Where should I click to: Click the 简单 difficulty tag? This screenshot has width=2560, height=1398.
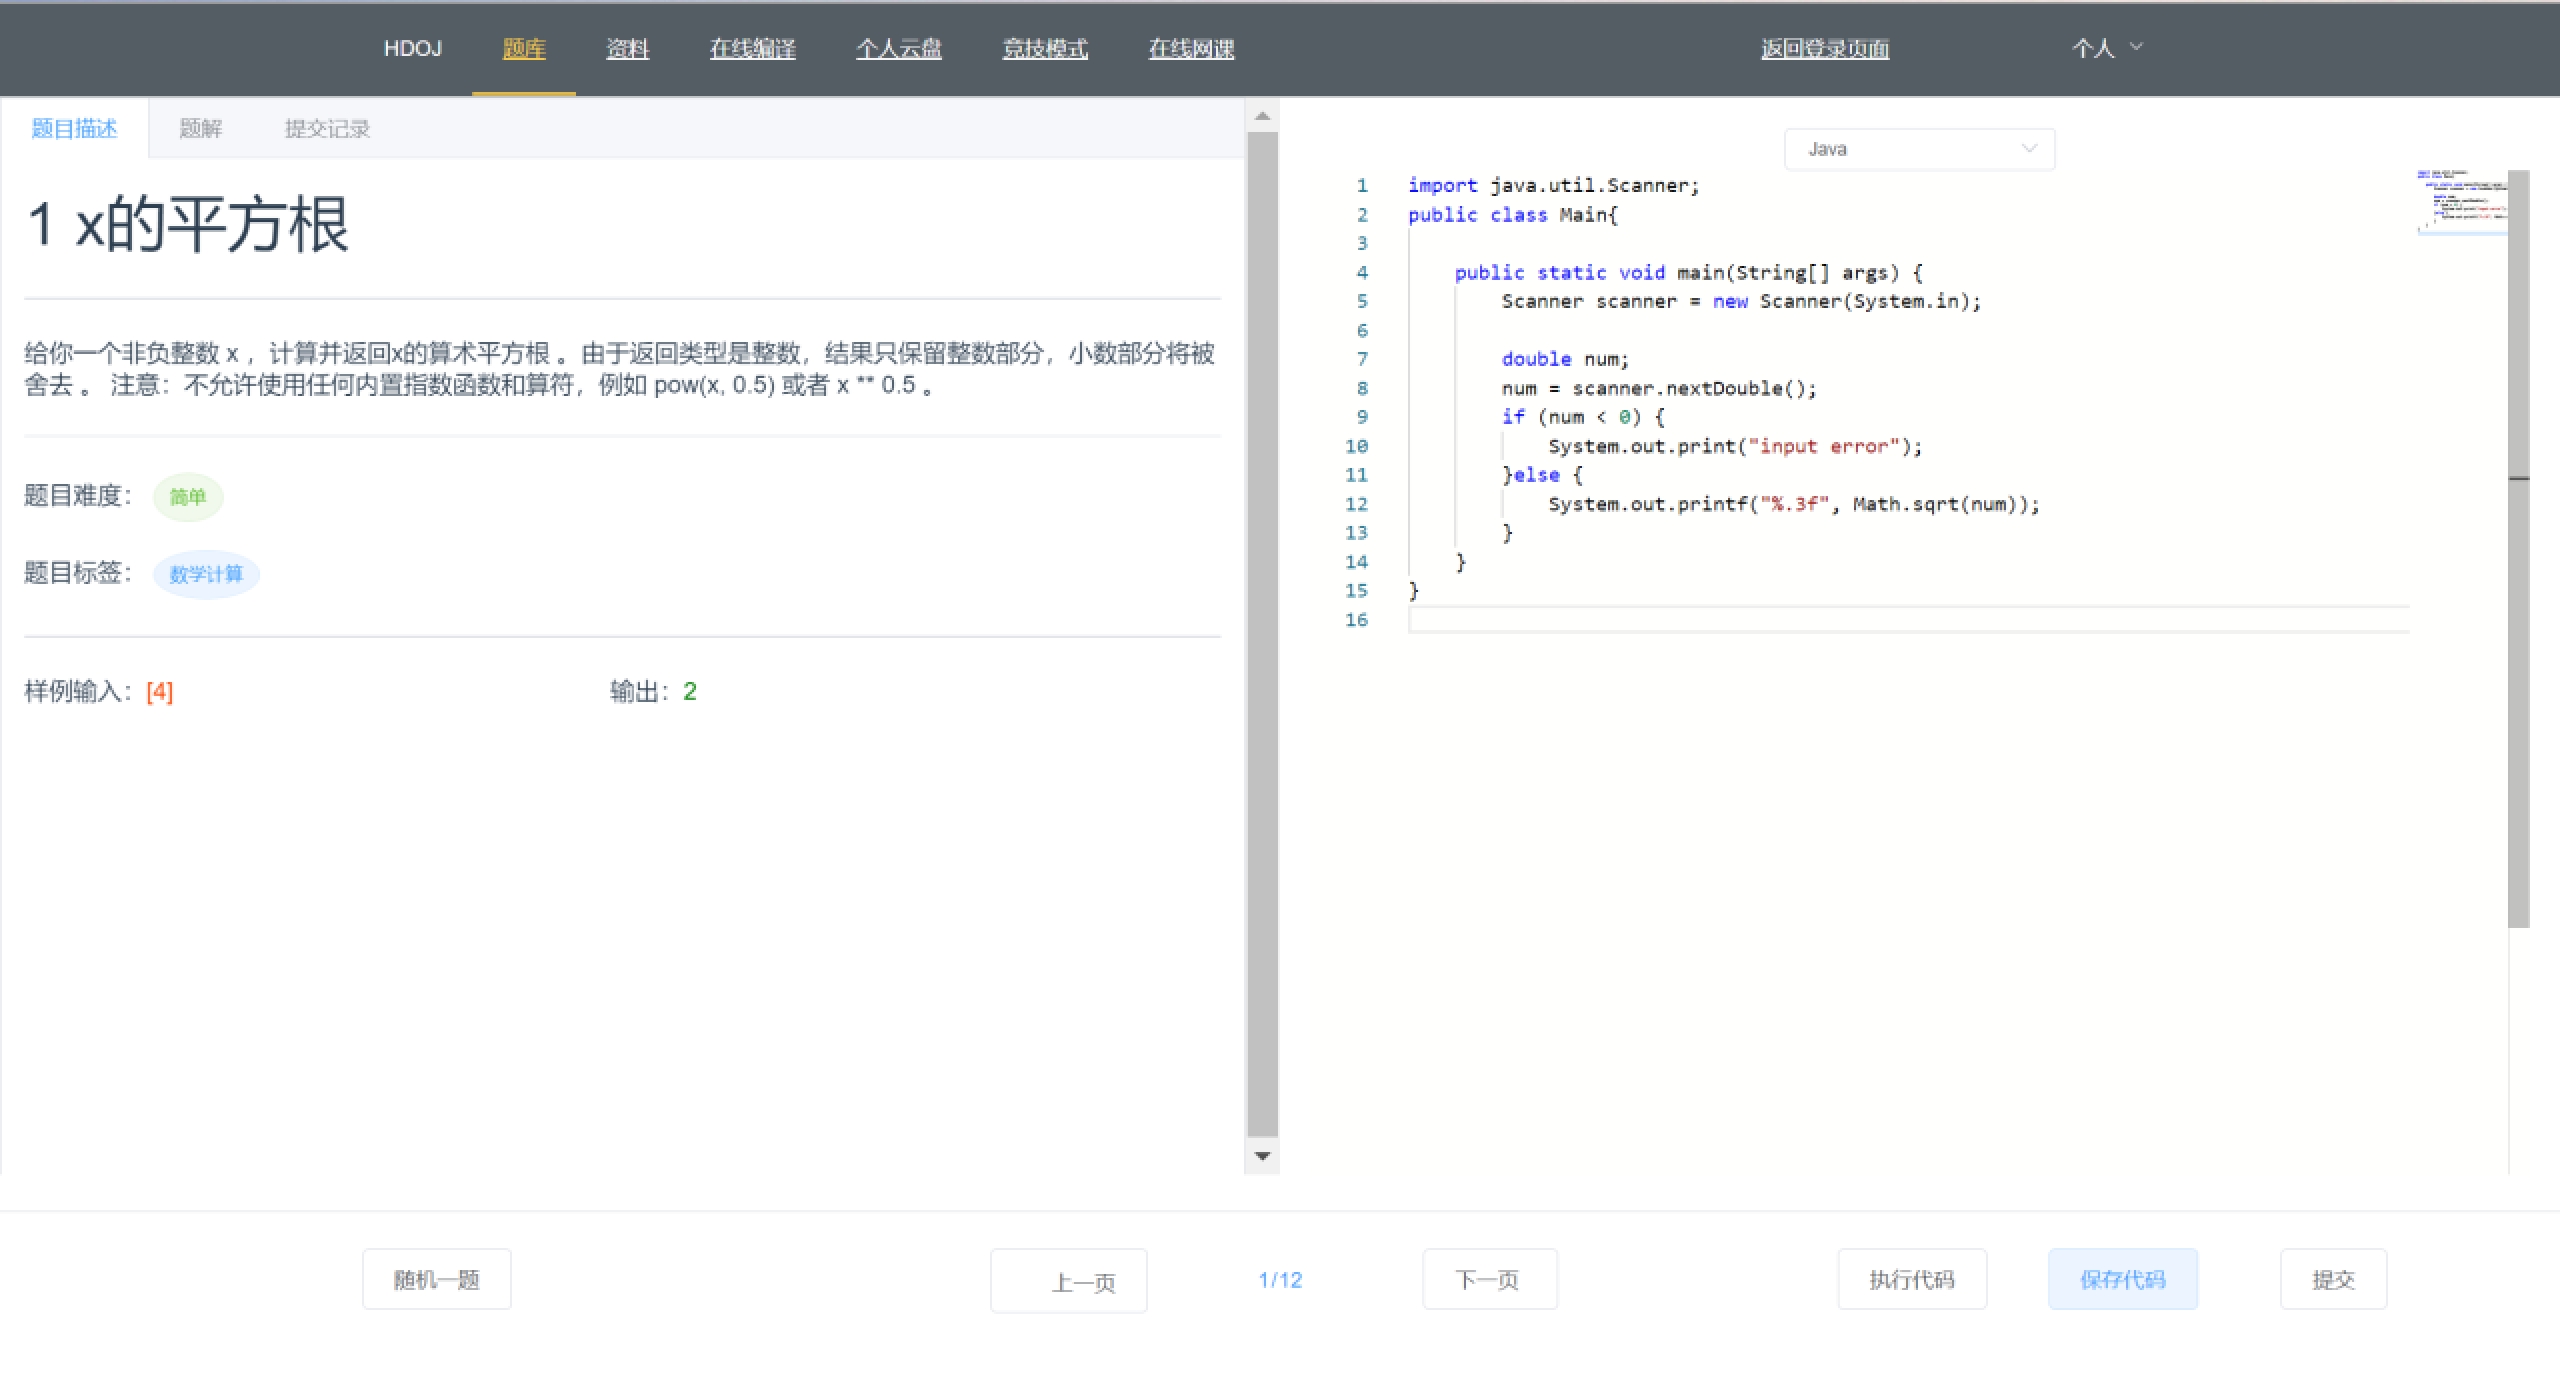(188, 497)
